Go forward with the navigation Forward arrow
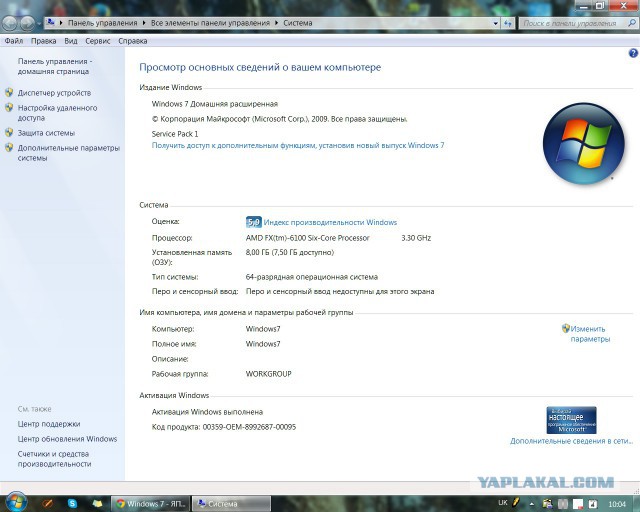This screenshot has height=512, width=640. tap(27, 23)
